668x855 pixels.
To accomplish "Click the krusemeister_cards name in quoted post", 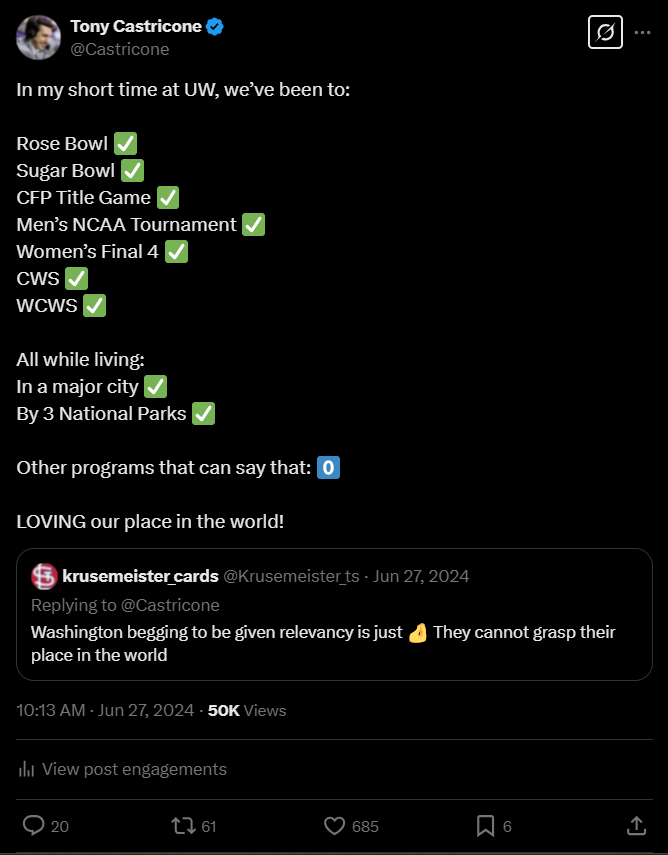I will 140,576.
